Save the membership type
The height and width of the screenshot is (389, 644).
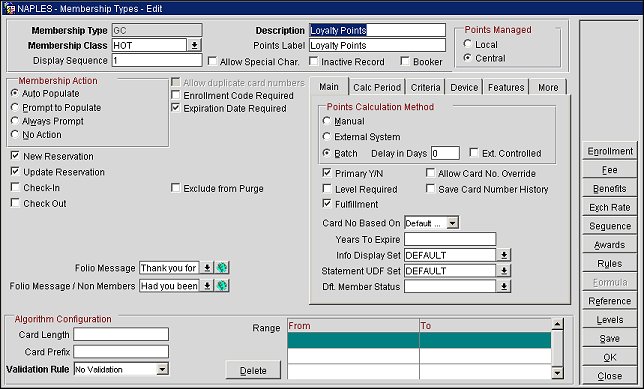[x=610, y=338]
